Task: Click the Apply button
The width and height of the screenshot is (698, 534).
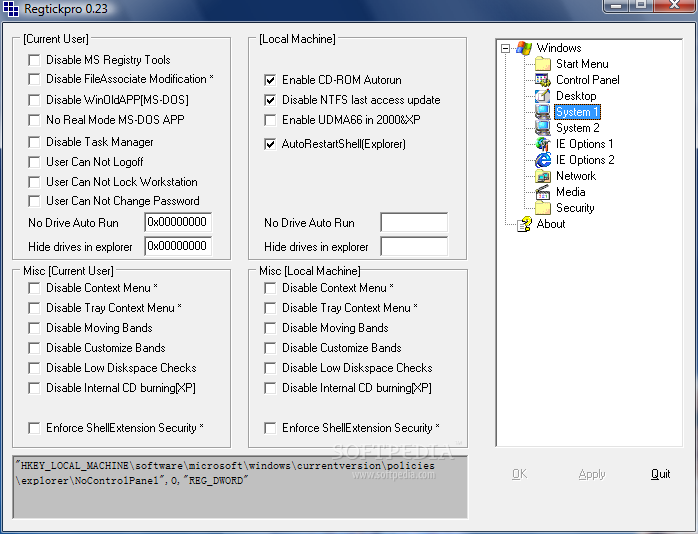Action: click(592, 474)
